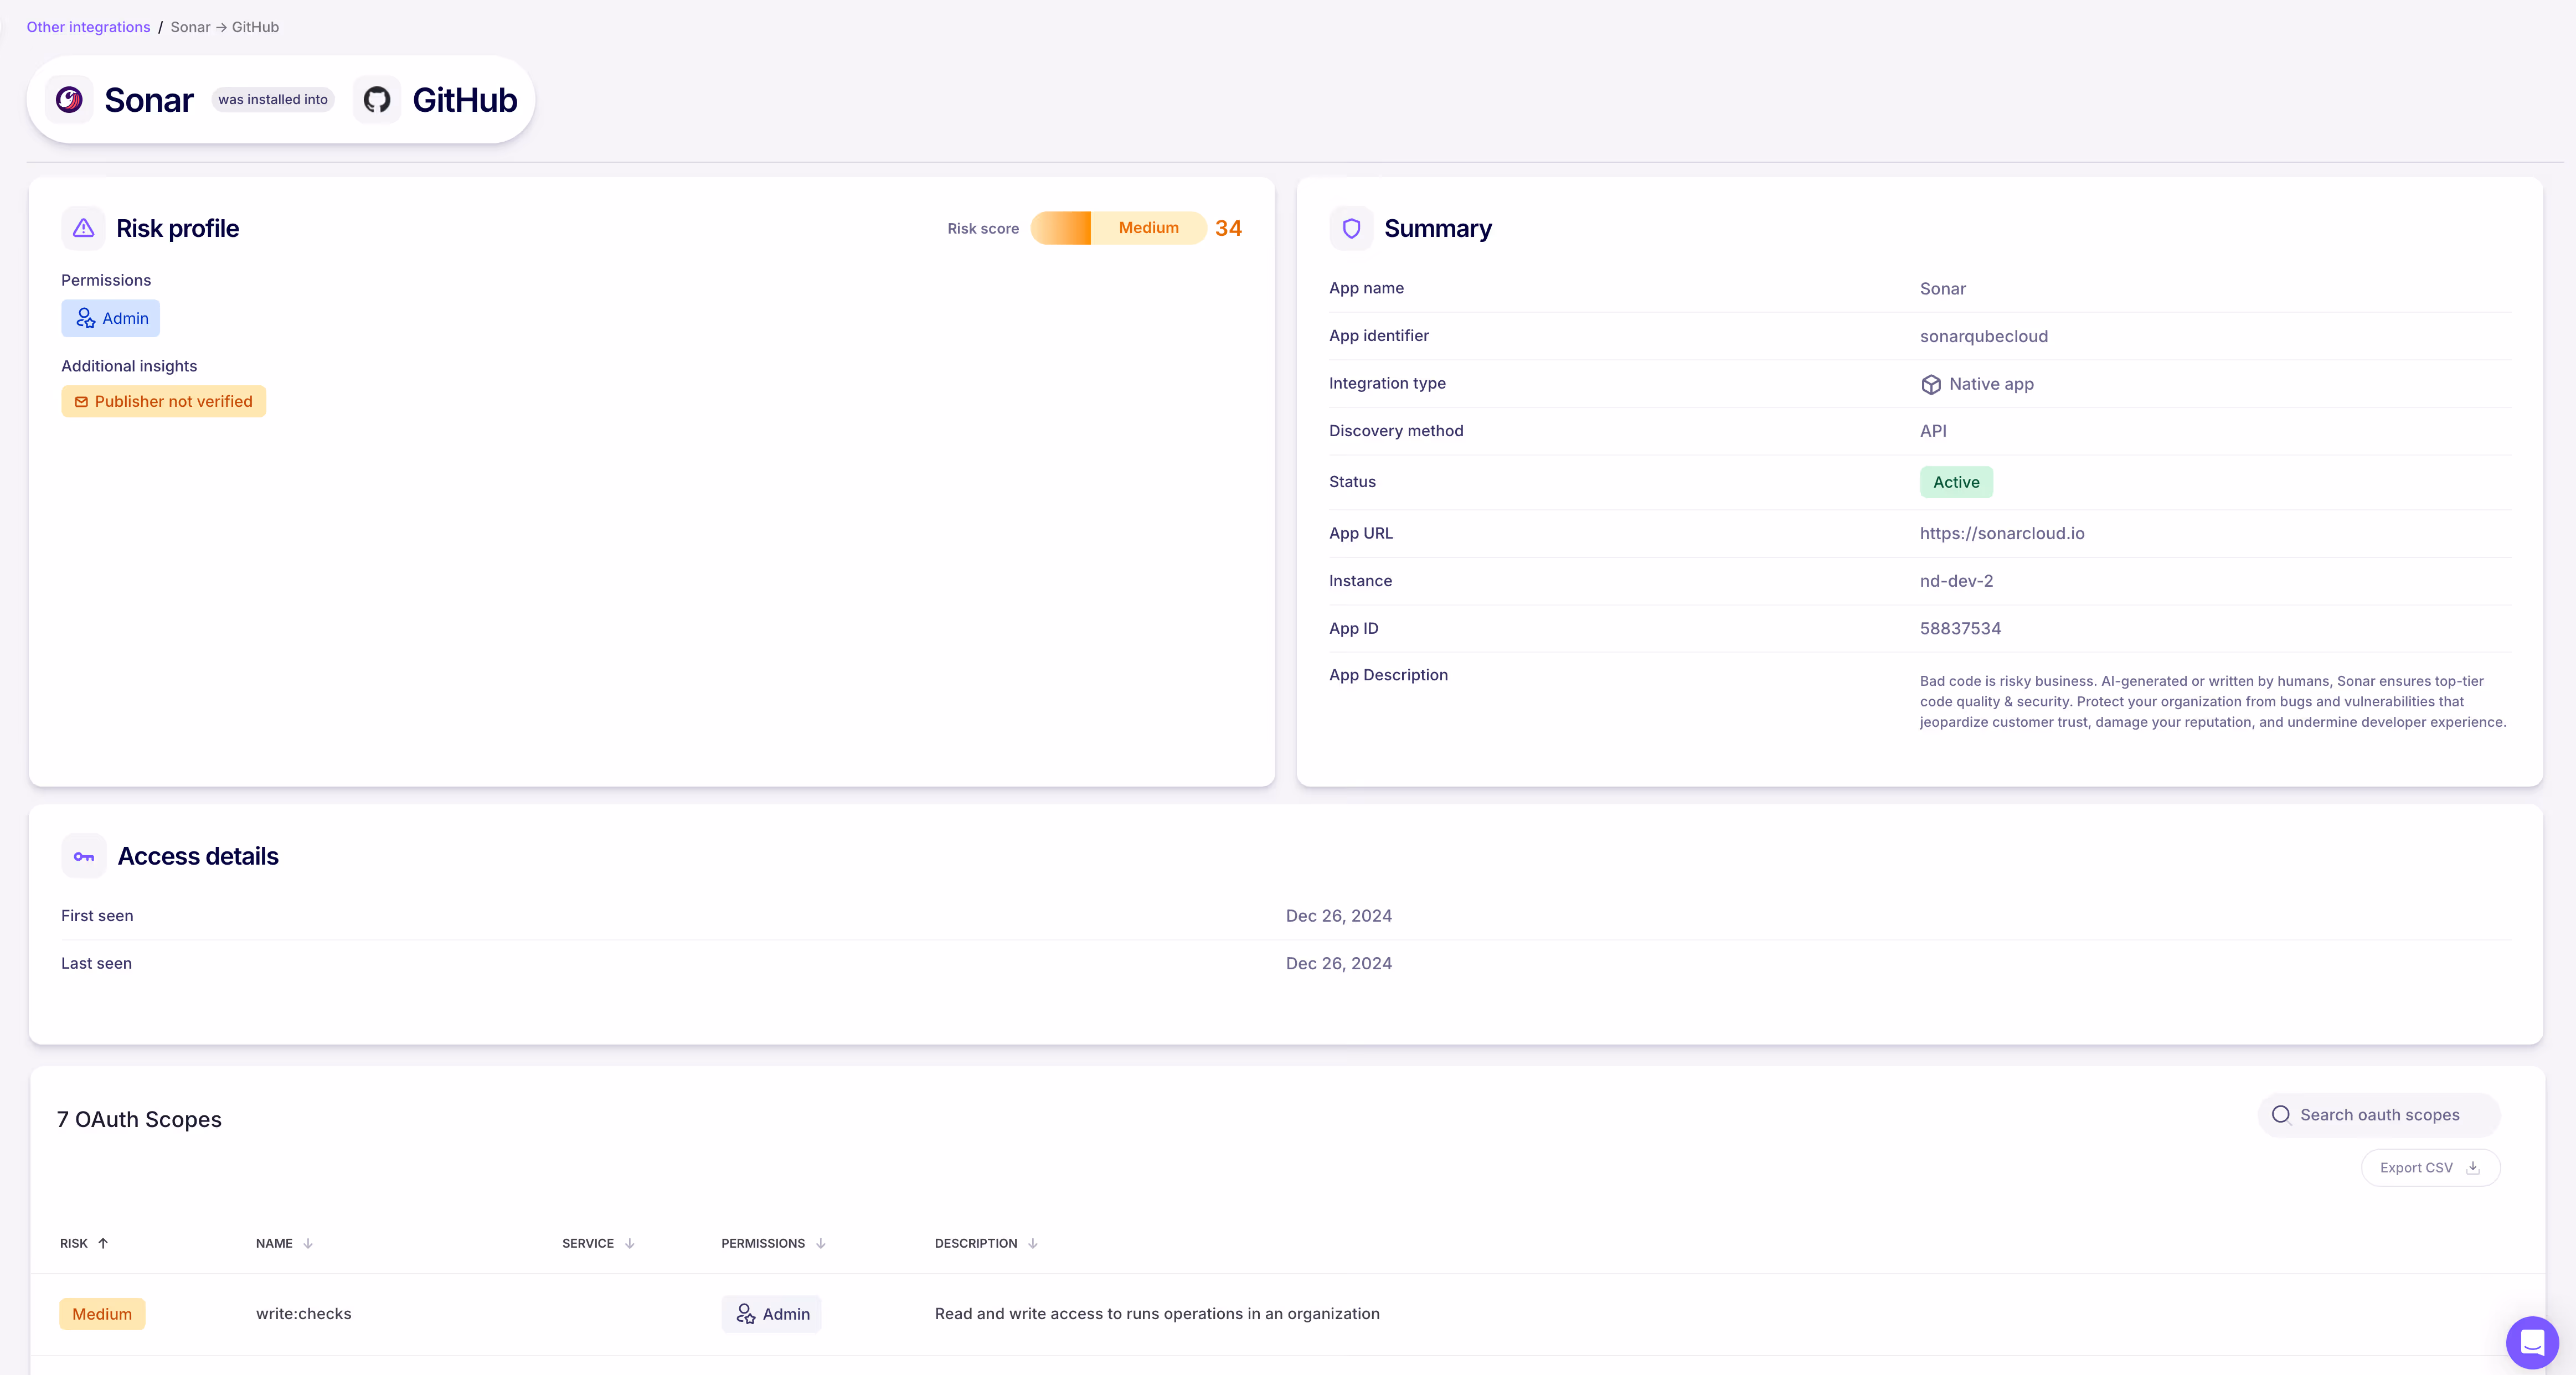Image resolution: width=2576 pixels, height=1375 pixels.
Task: Click the Medium risk badge in write:checks row
Action: click(x=102, y=1314)
